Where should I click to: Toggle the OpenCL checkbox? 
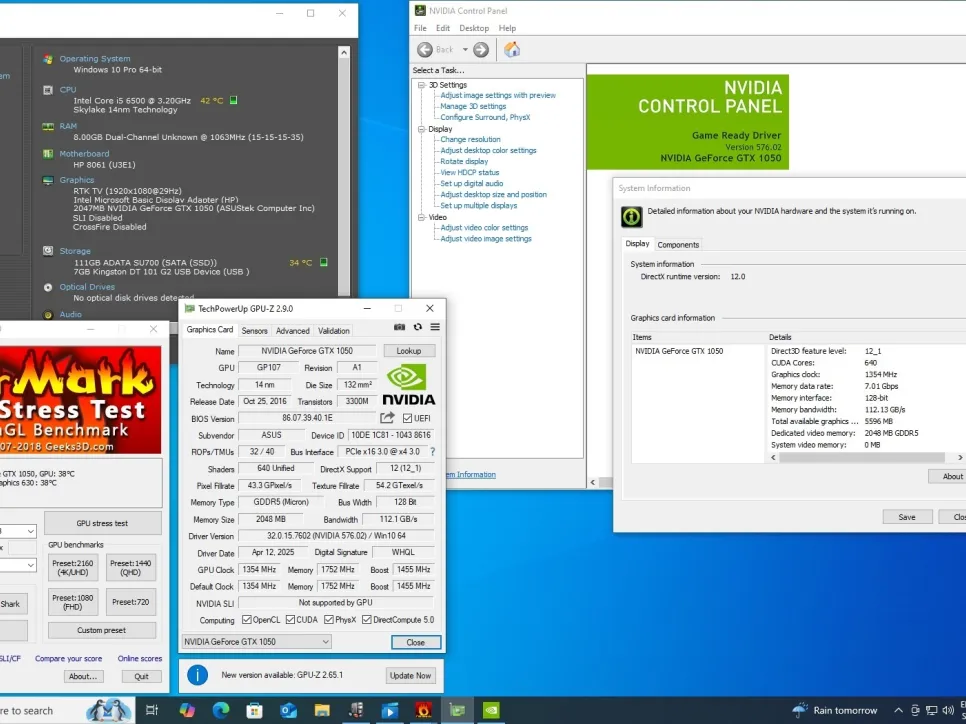[x=246, y=619]
